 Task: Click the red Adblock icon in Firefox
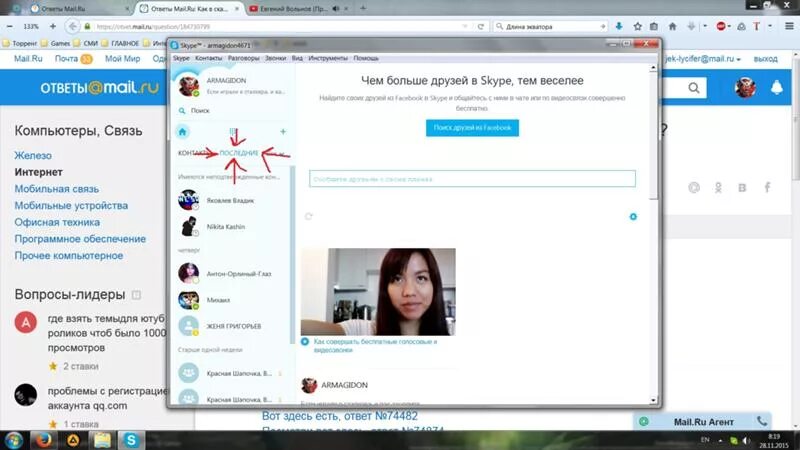(x=721, y=27)
